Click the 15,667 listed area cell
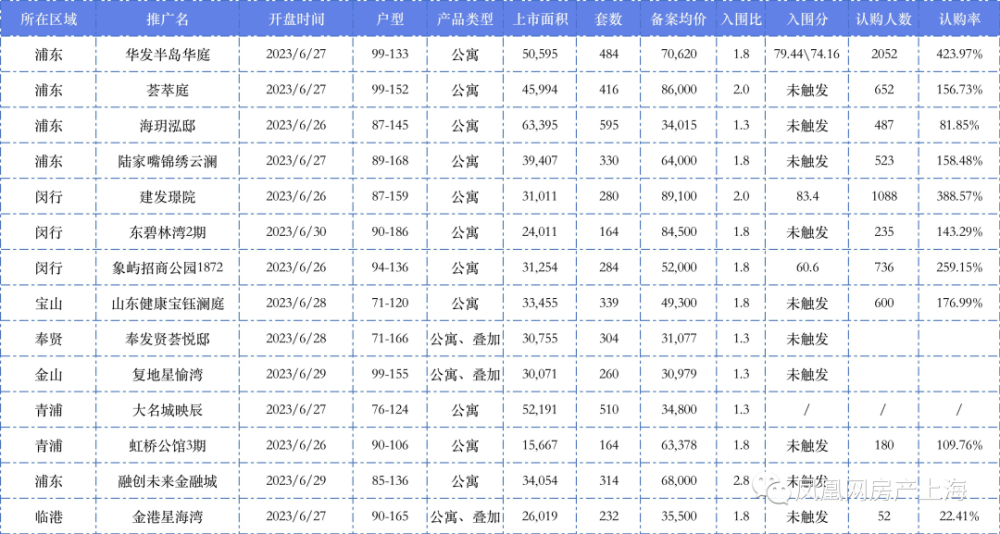 (540, 445)
